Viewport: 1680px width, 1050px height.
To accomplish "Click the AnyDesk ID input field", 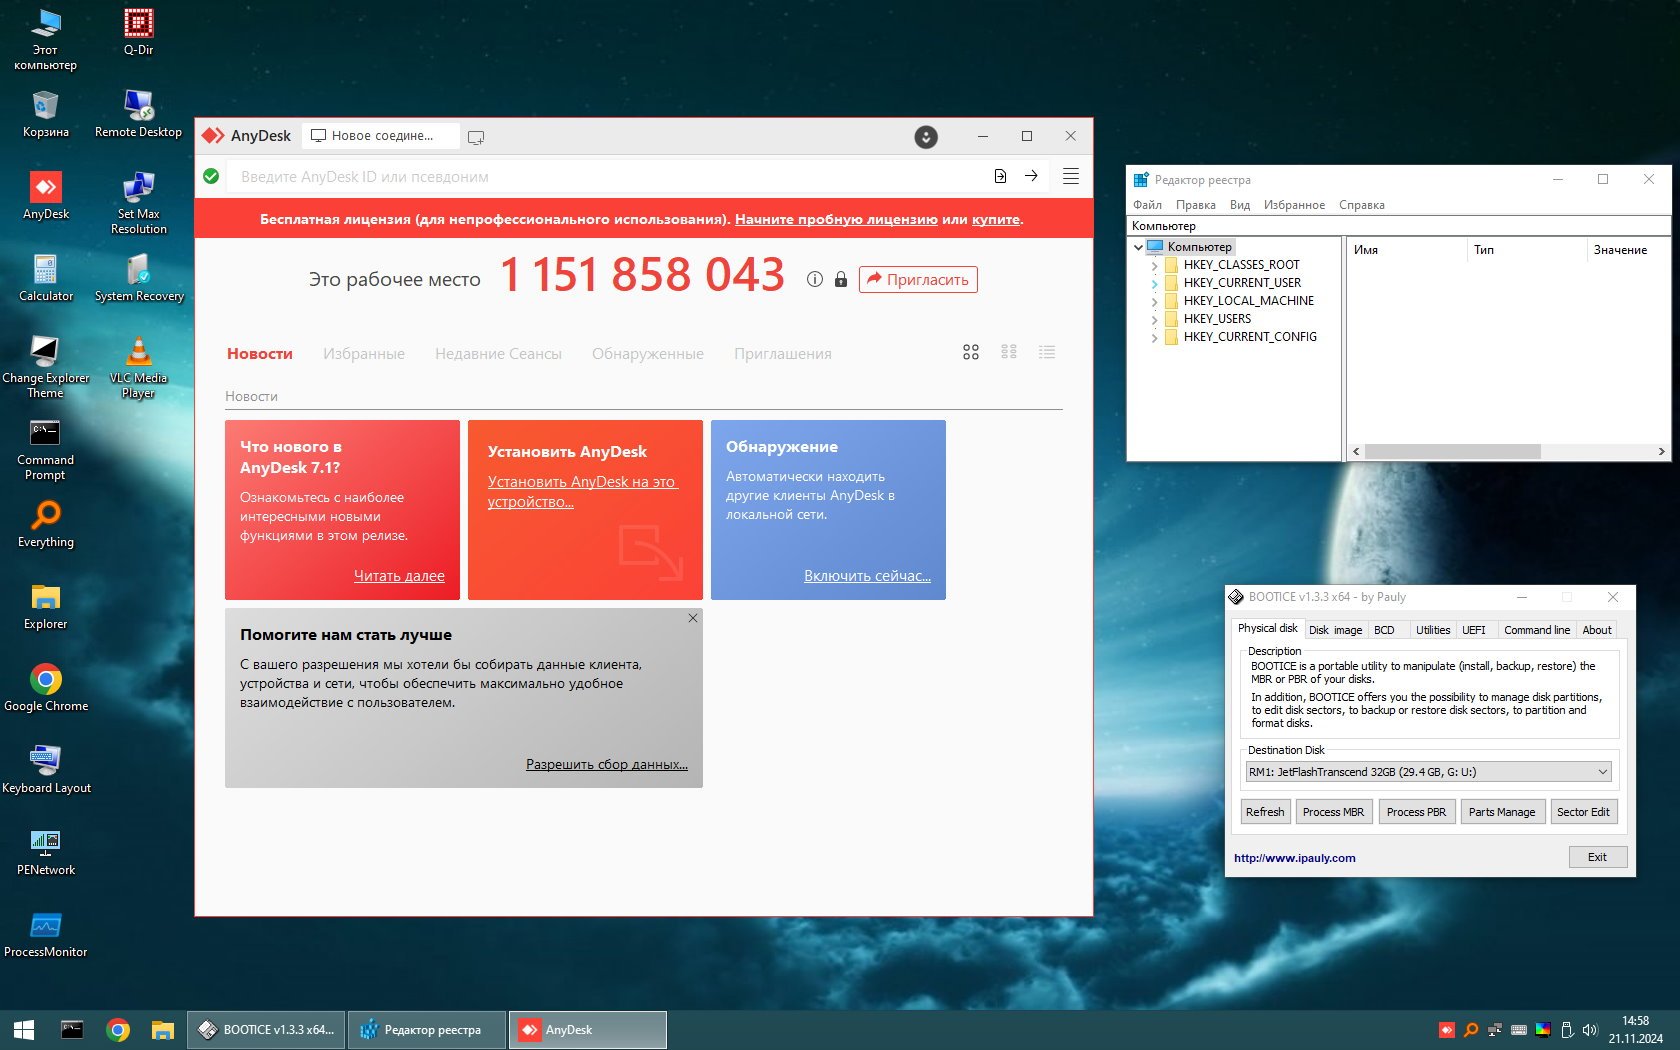I will 600,177.
